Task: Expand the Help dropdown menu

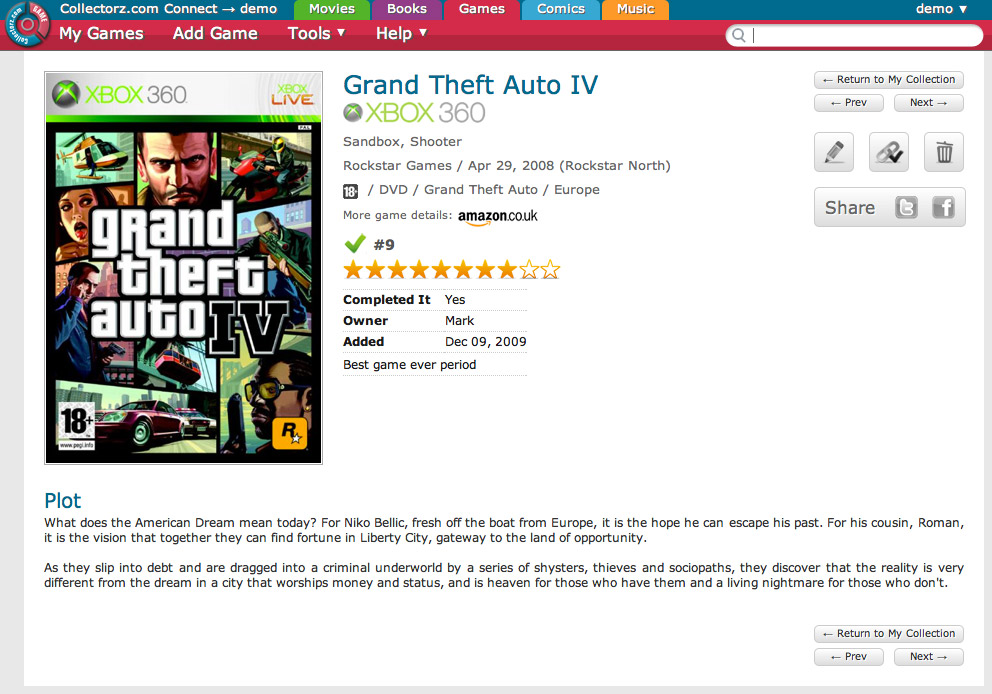Action: pos(401,33)
